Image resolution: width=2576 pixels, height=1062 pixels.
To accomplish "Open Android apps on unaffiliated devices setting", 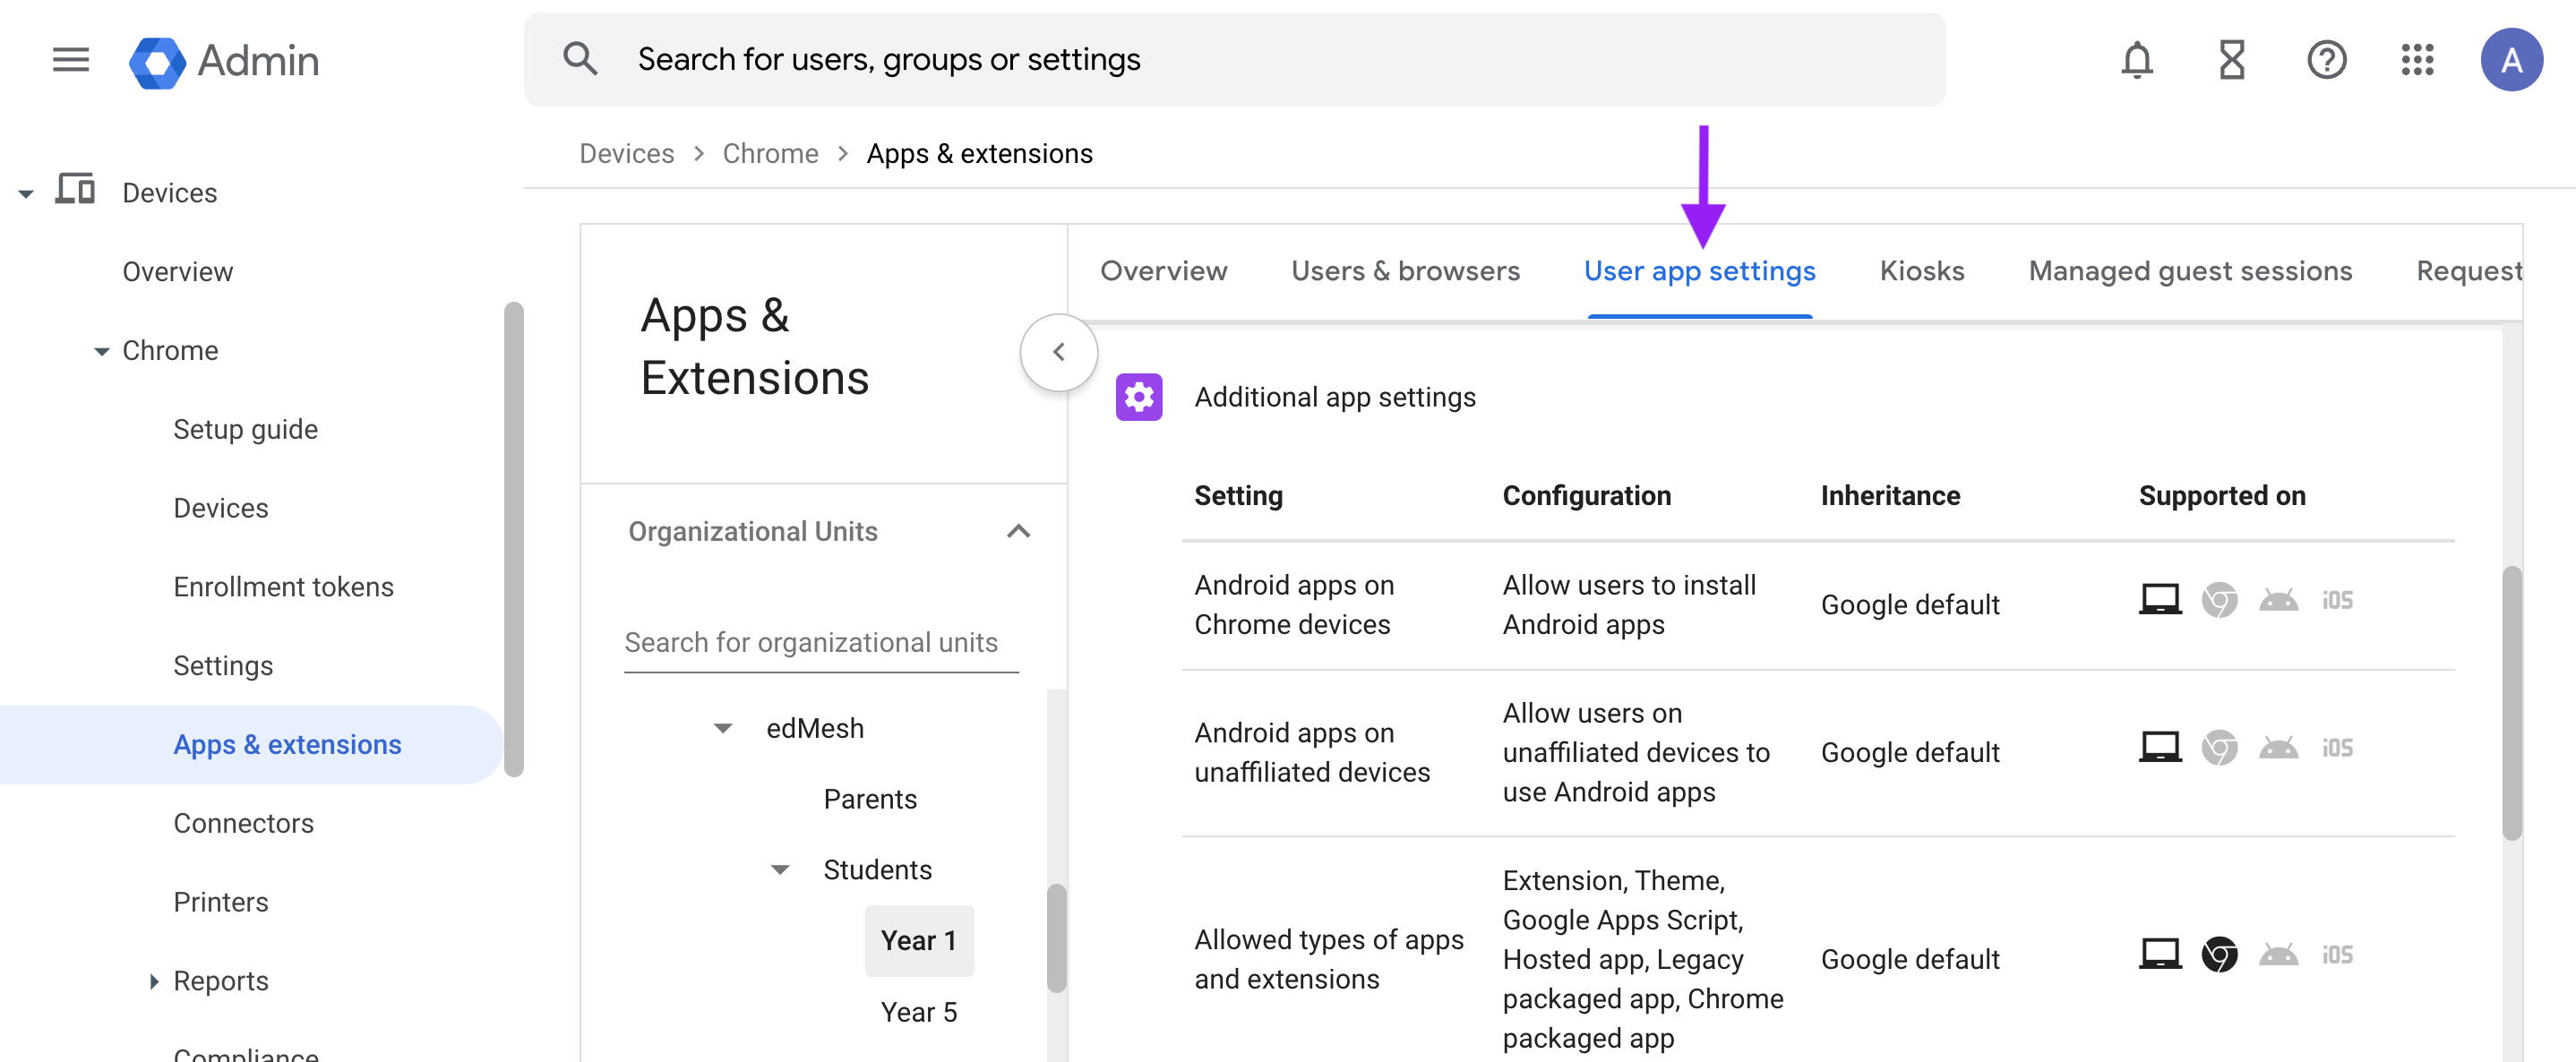I will tap(1312, 753).
